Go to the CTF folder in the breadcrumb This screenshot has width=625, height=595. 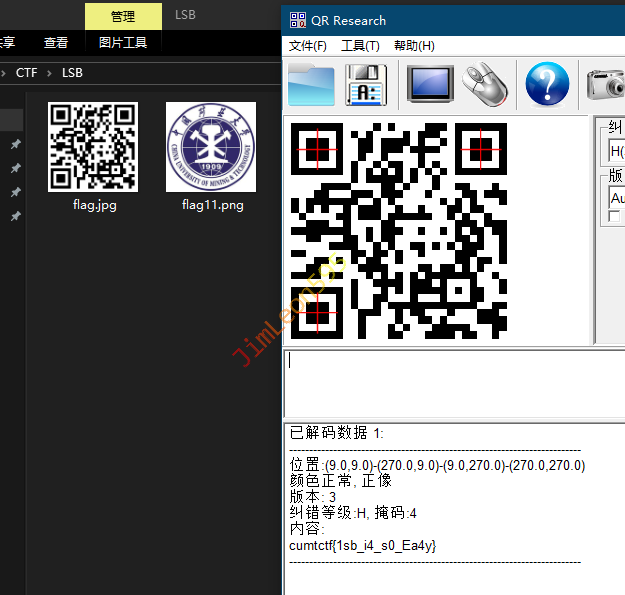(x=27, y=73)
